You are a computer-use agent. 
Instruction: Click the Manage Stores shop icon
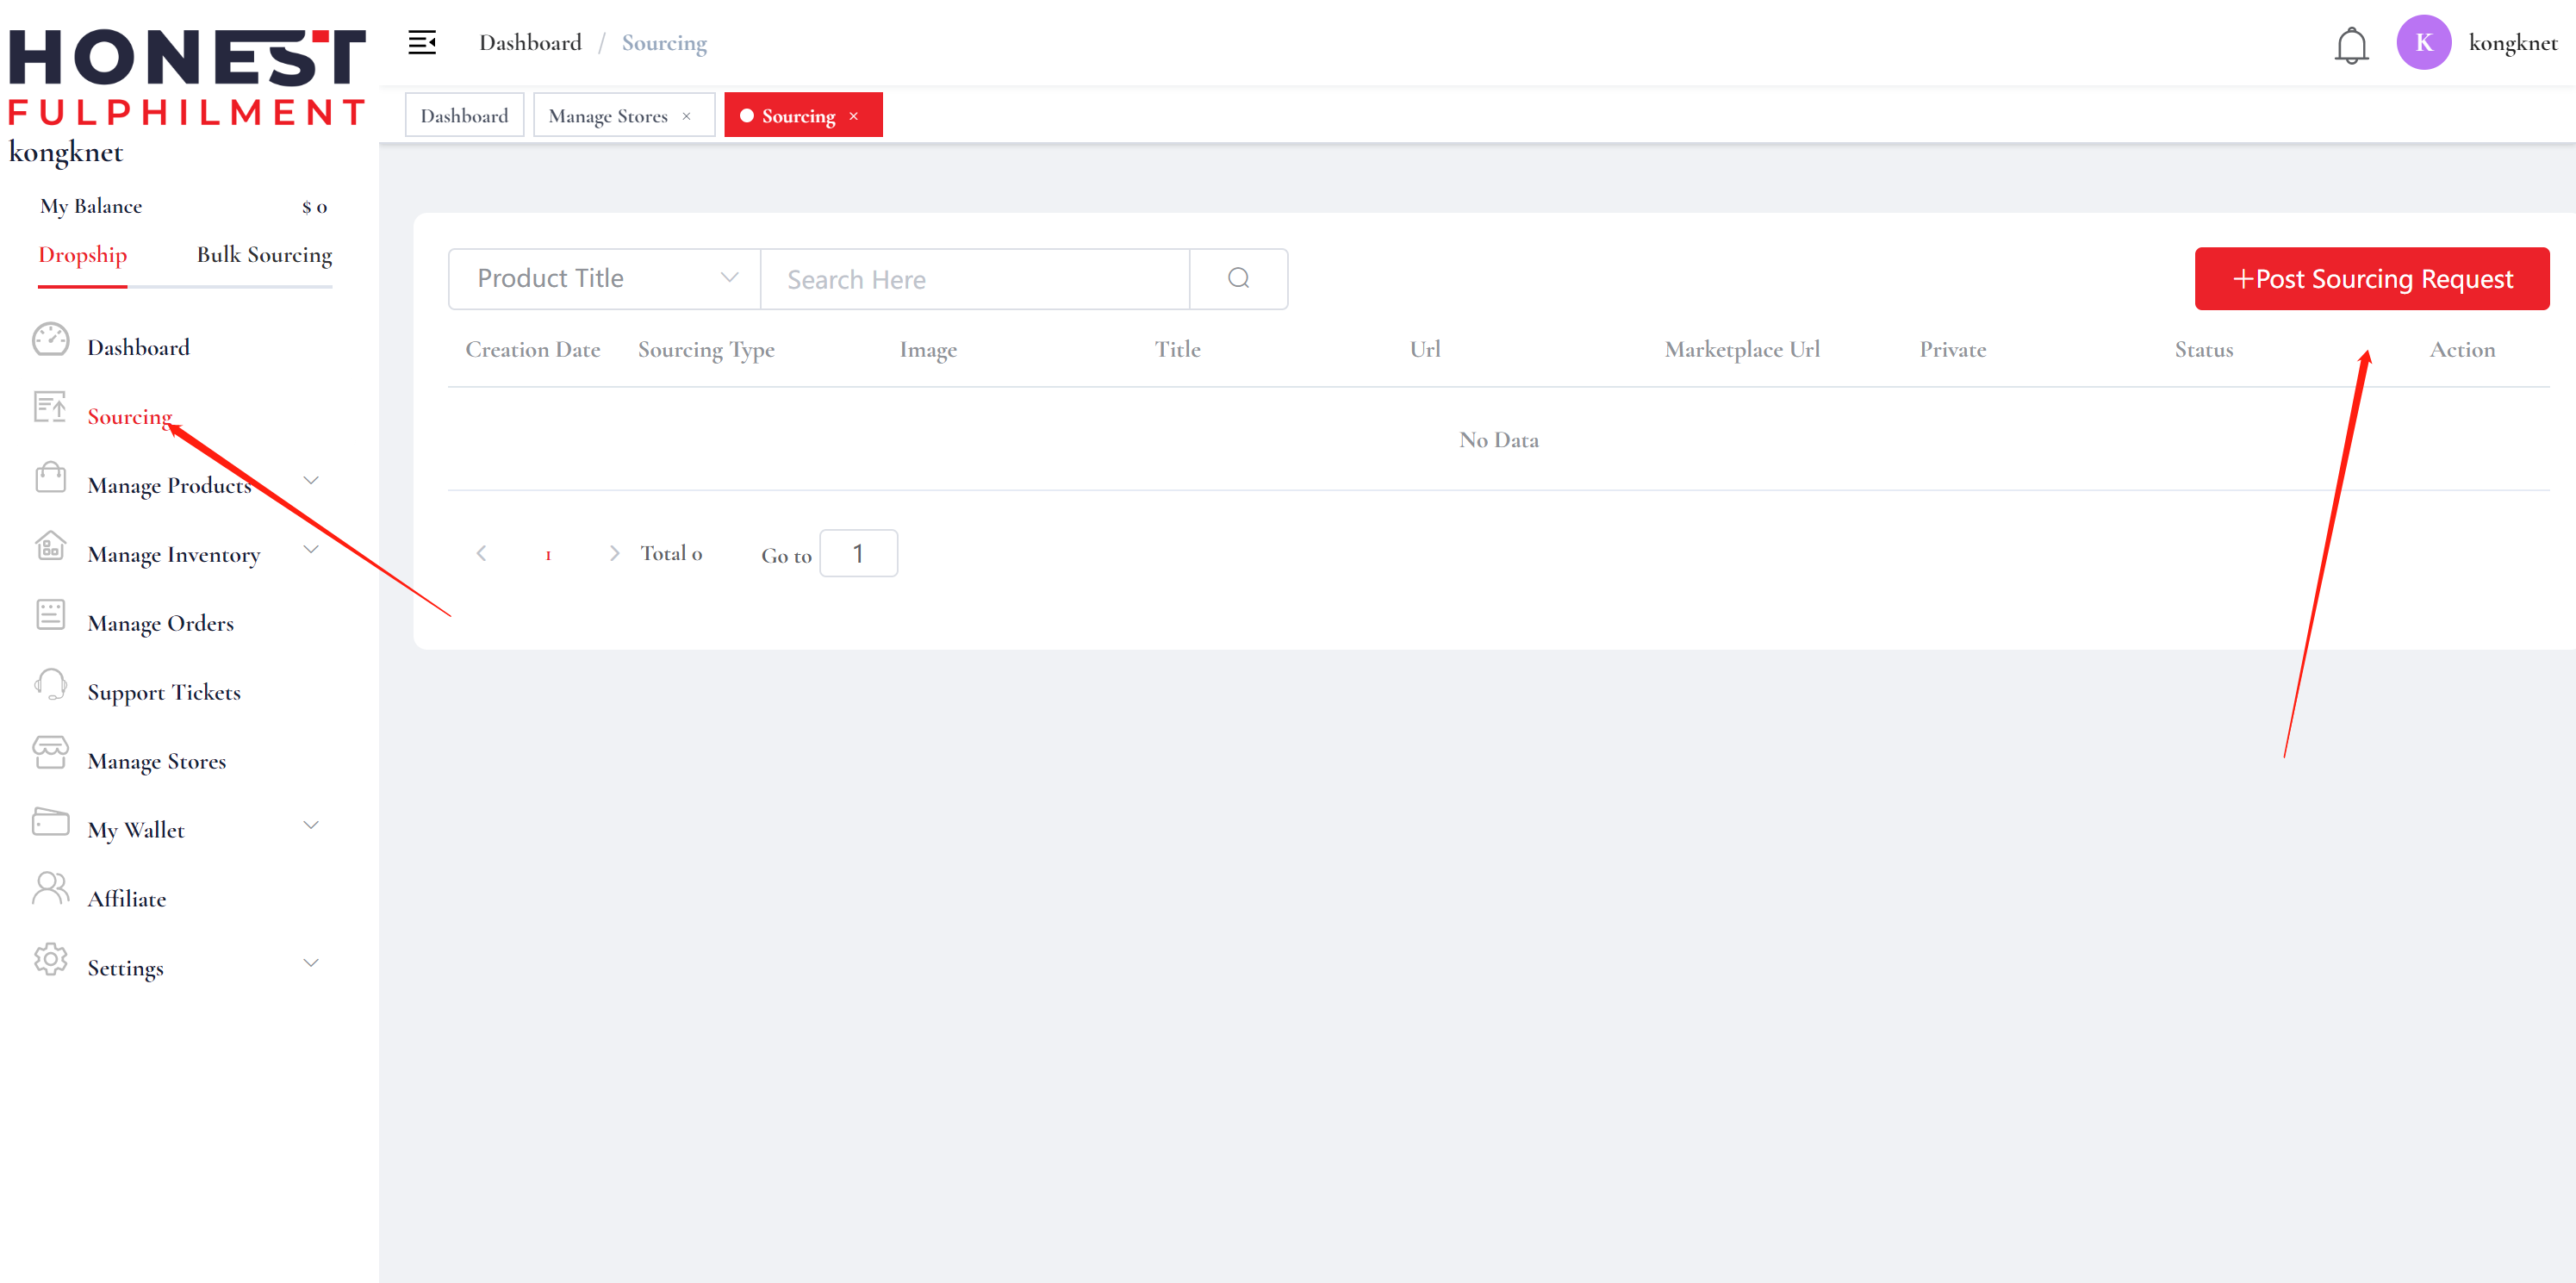coord(50,753)
